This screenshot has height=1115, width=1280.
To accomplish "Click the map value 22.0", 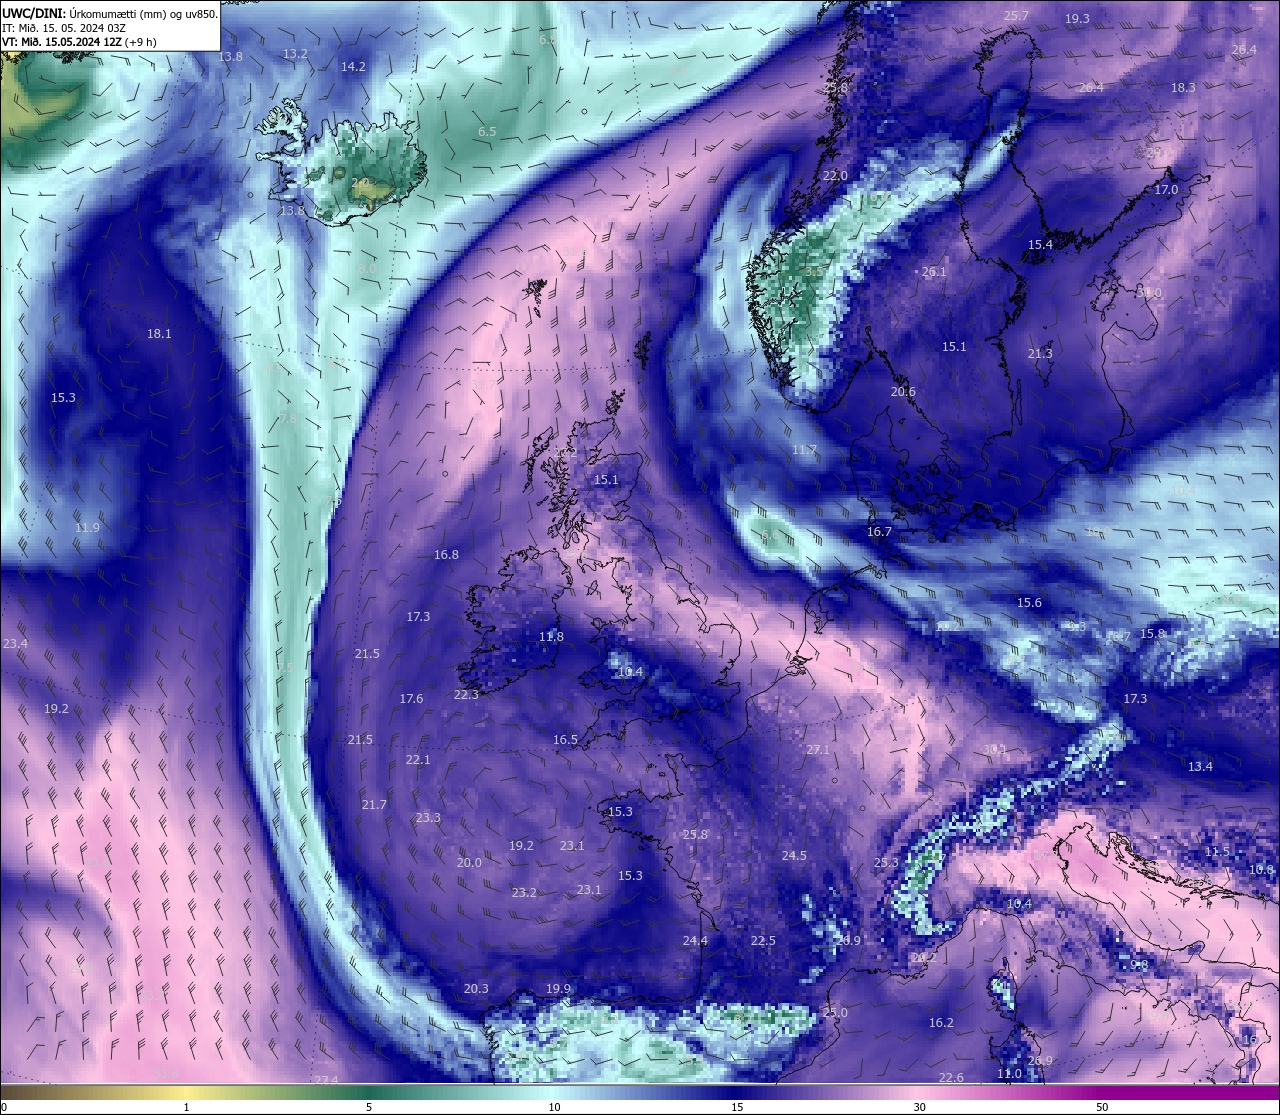I will 835,176.
